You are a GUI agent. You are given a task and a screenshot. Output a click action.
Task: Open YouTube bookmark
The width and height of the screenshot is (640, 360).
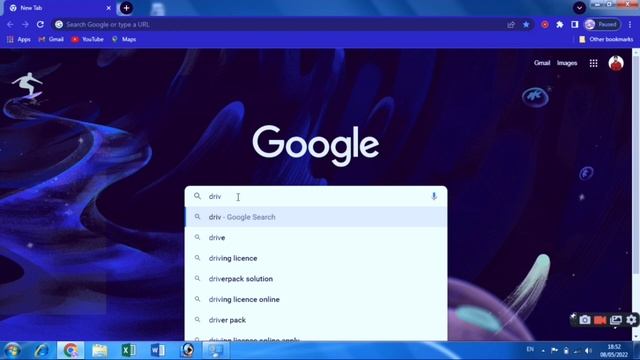click(x=87, y=39)
